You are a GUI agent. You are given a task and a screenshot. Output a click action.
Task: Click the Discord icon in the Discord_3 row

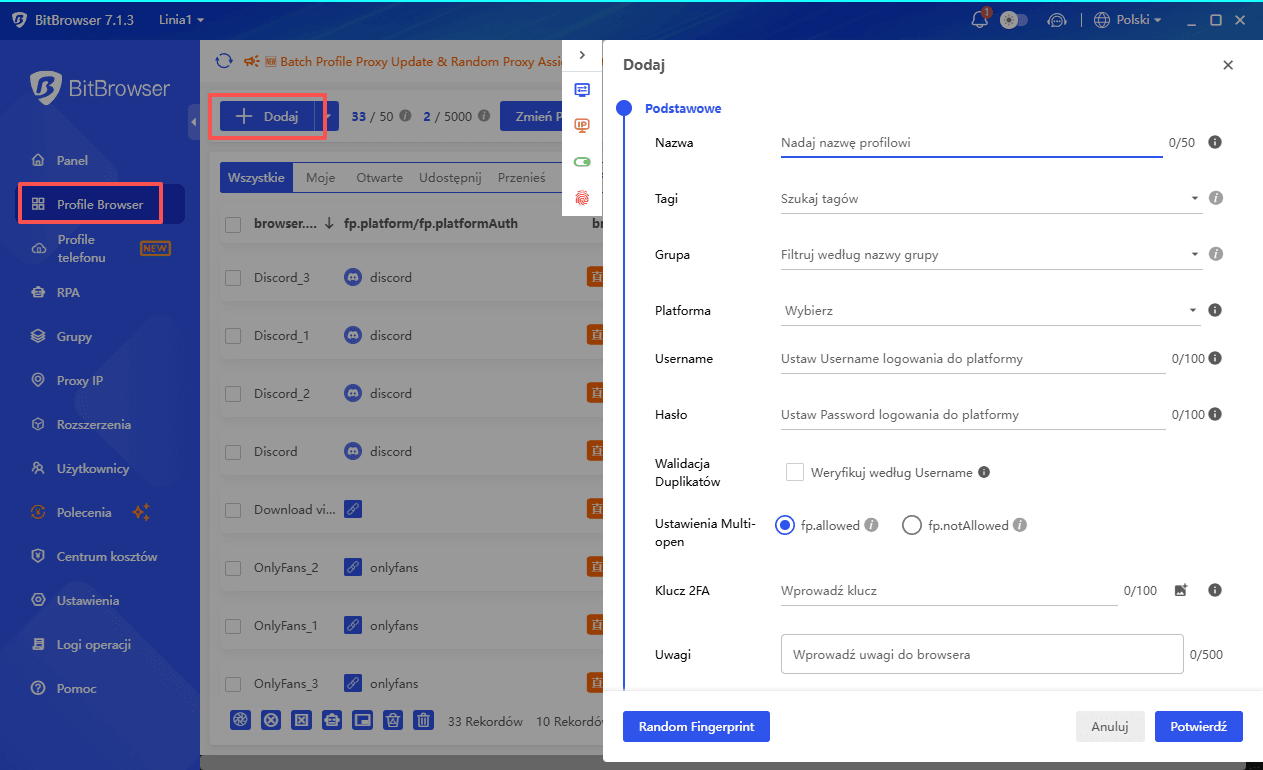point(352,277)
